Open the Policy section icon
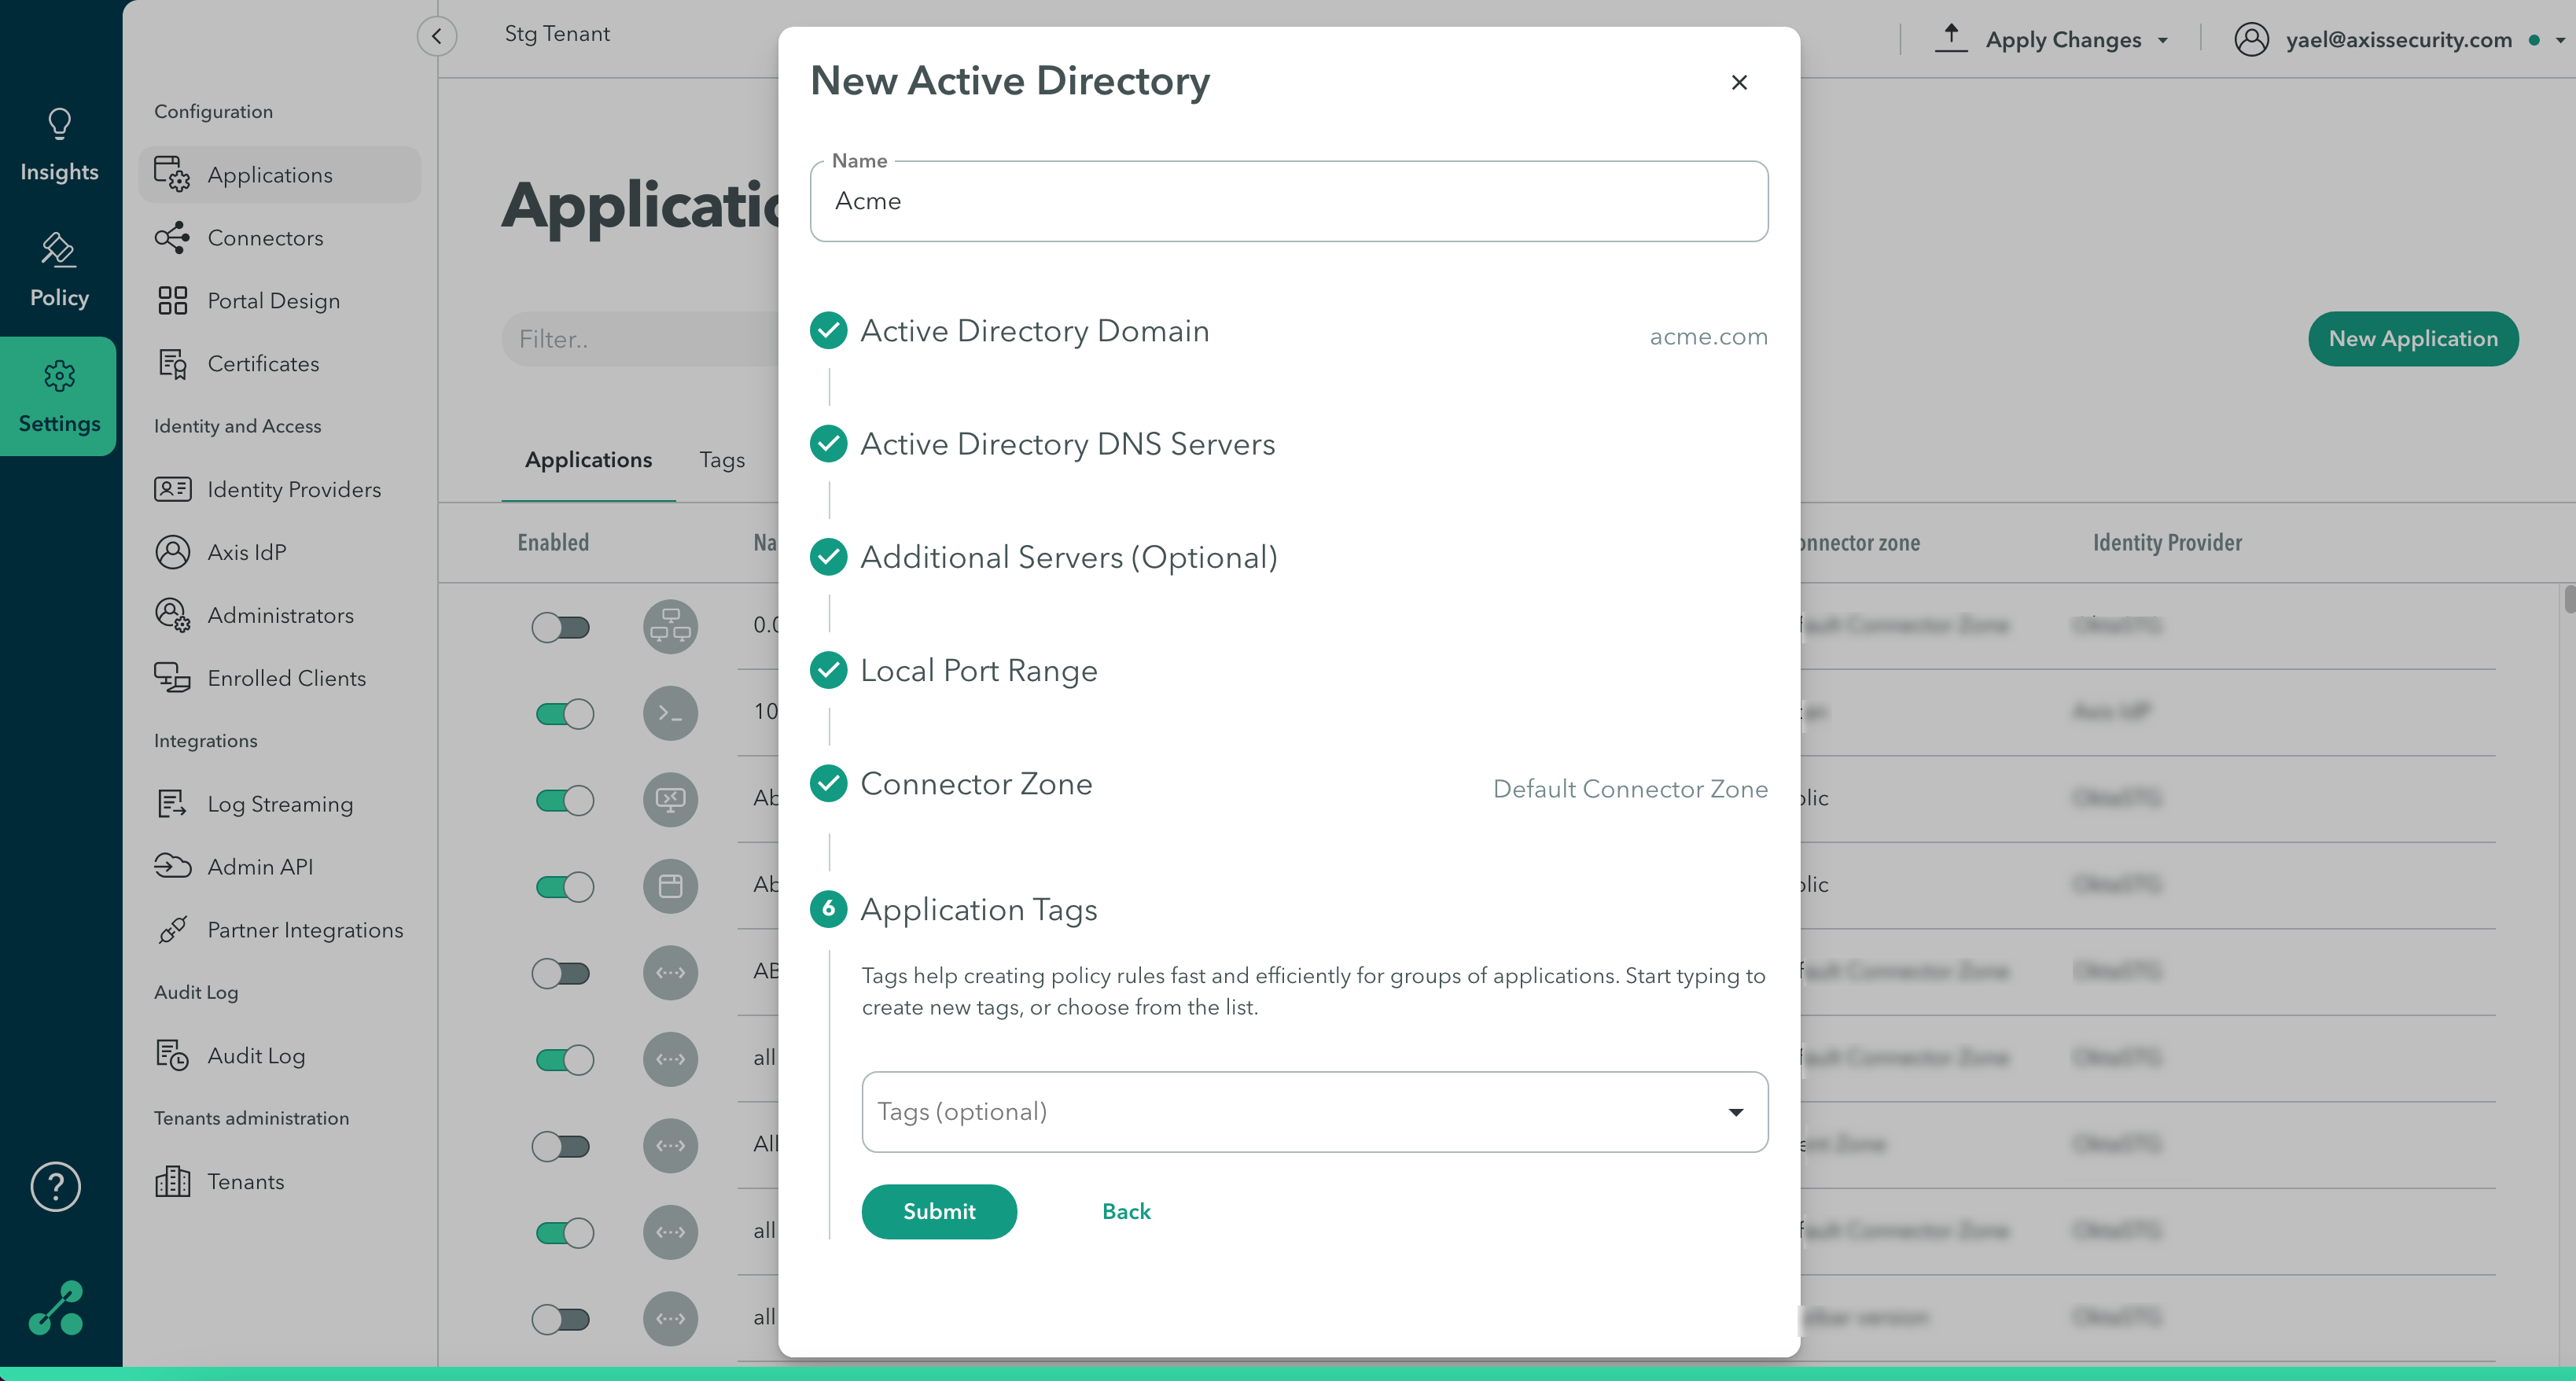Image resolution: width=2576 pixels, height=1381 pixels. 58,250
